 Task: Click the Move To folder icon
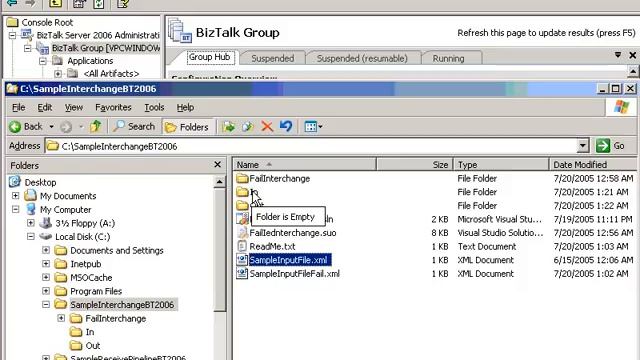[x=229, y=127]
